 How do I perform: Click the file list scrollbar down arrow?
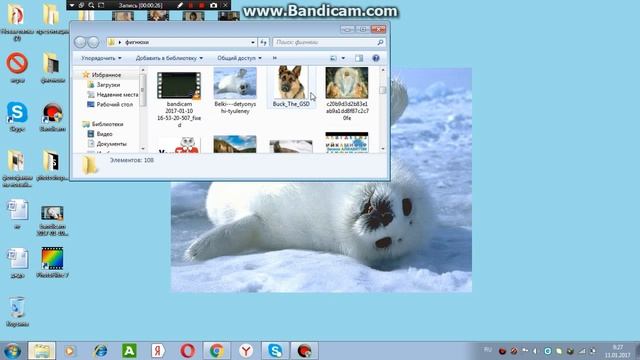point(382,149)
